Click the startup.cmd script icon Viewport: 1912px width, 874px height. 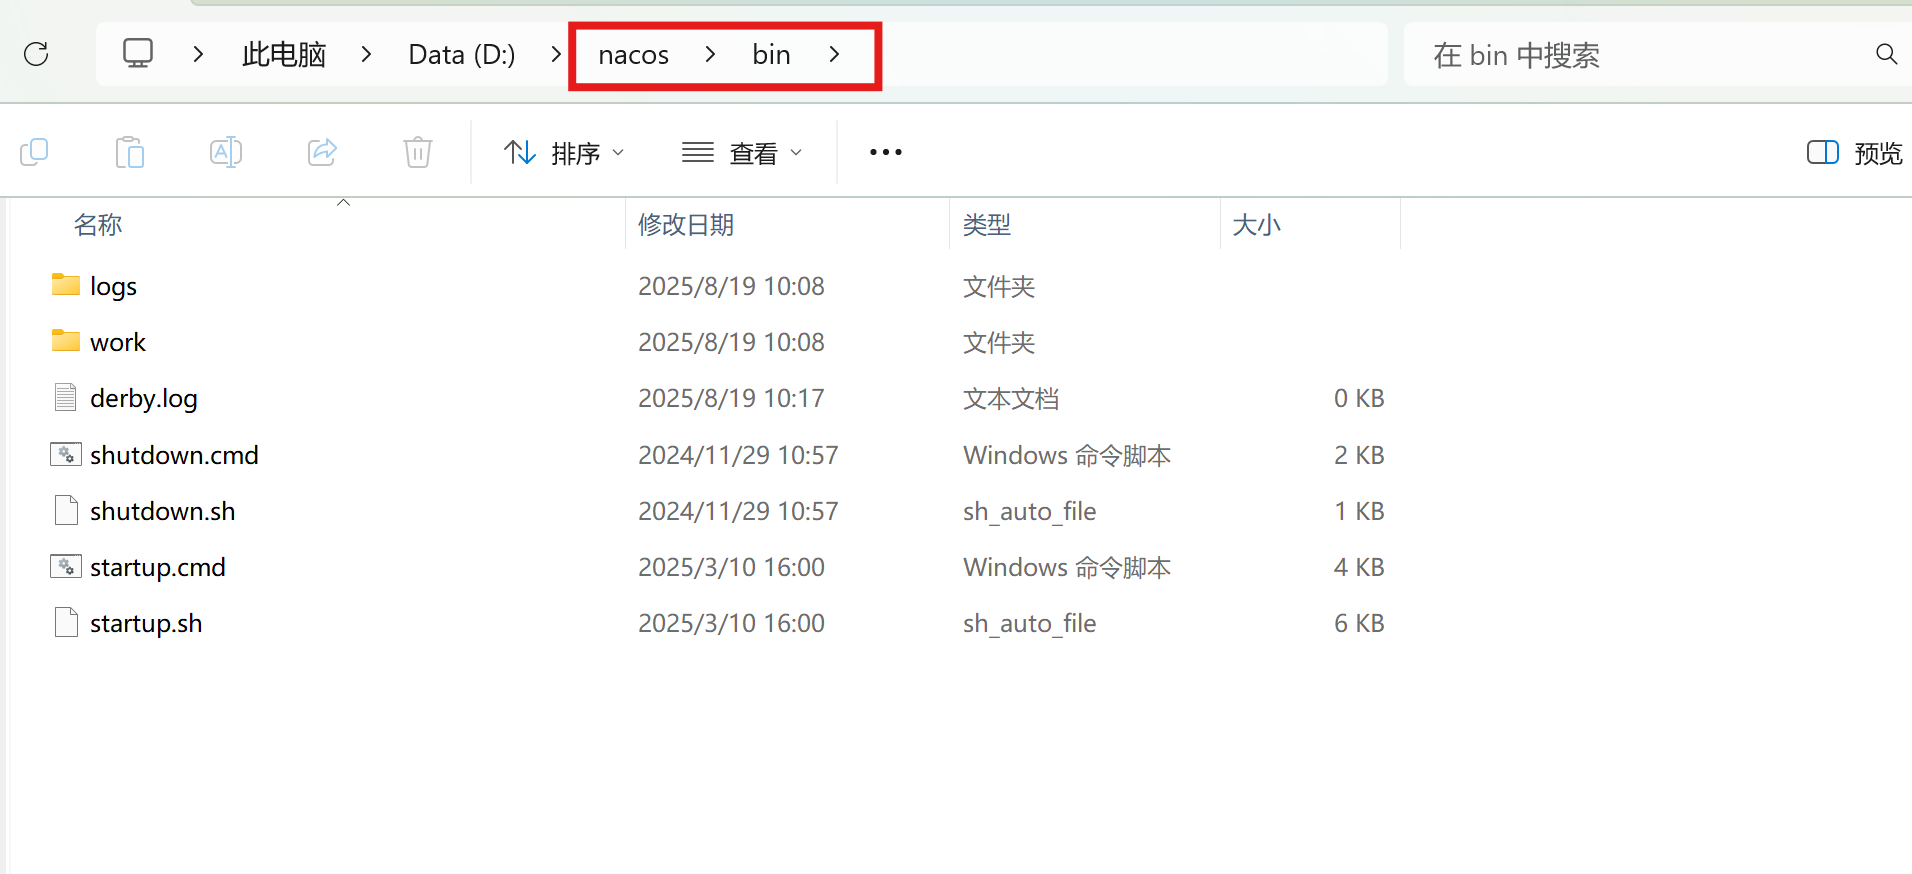point(66,566)
